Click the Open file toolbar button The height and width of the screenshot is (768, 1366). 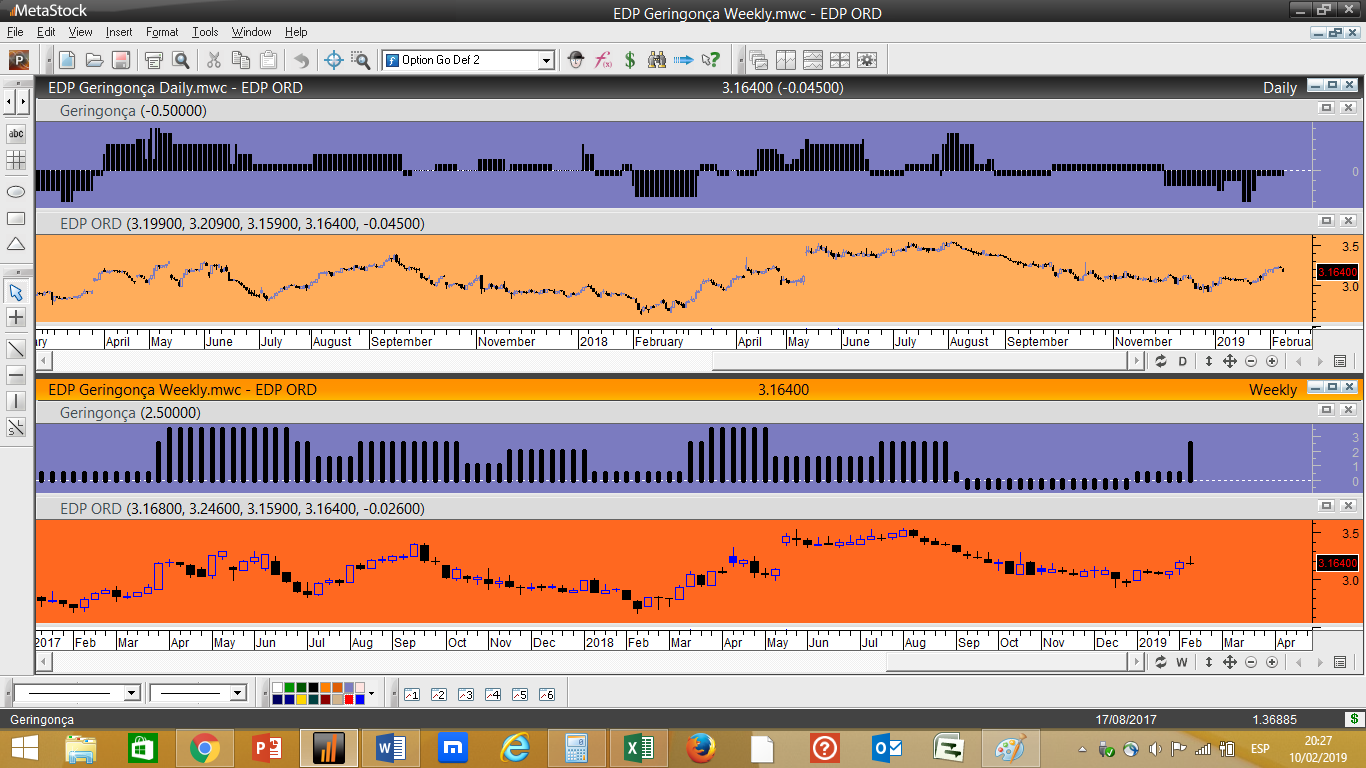pyautogui.click(x=94, y=60)
